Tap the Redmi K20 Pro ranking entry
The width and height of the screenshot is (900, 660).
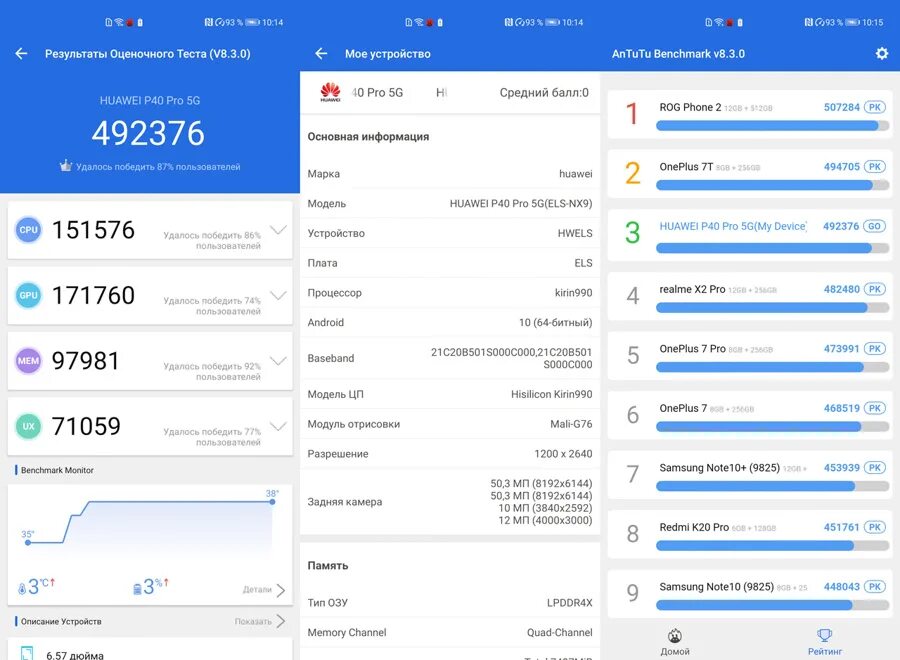click(x=750, y=534)
